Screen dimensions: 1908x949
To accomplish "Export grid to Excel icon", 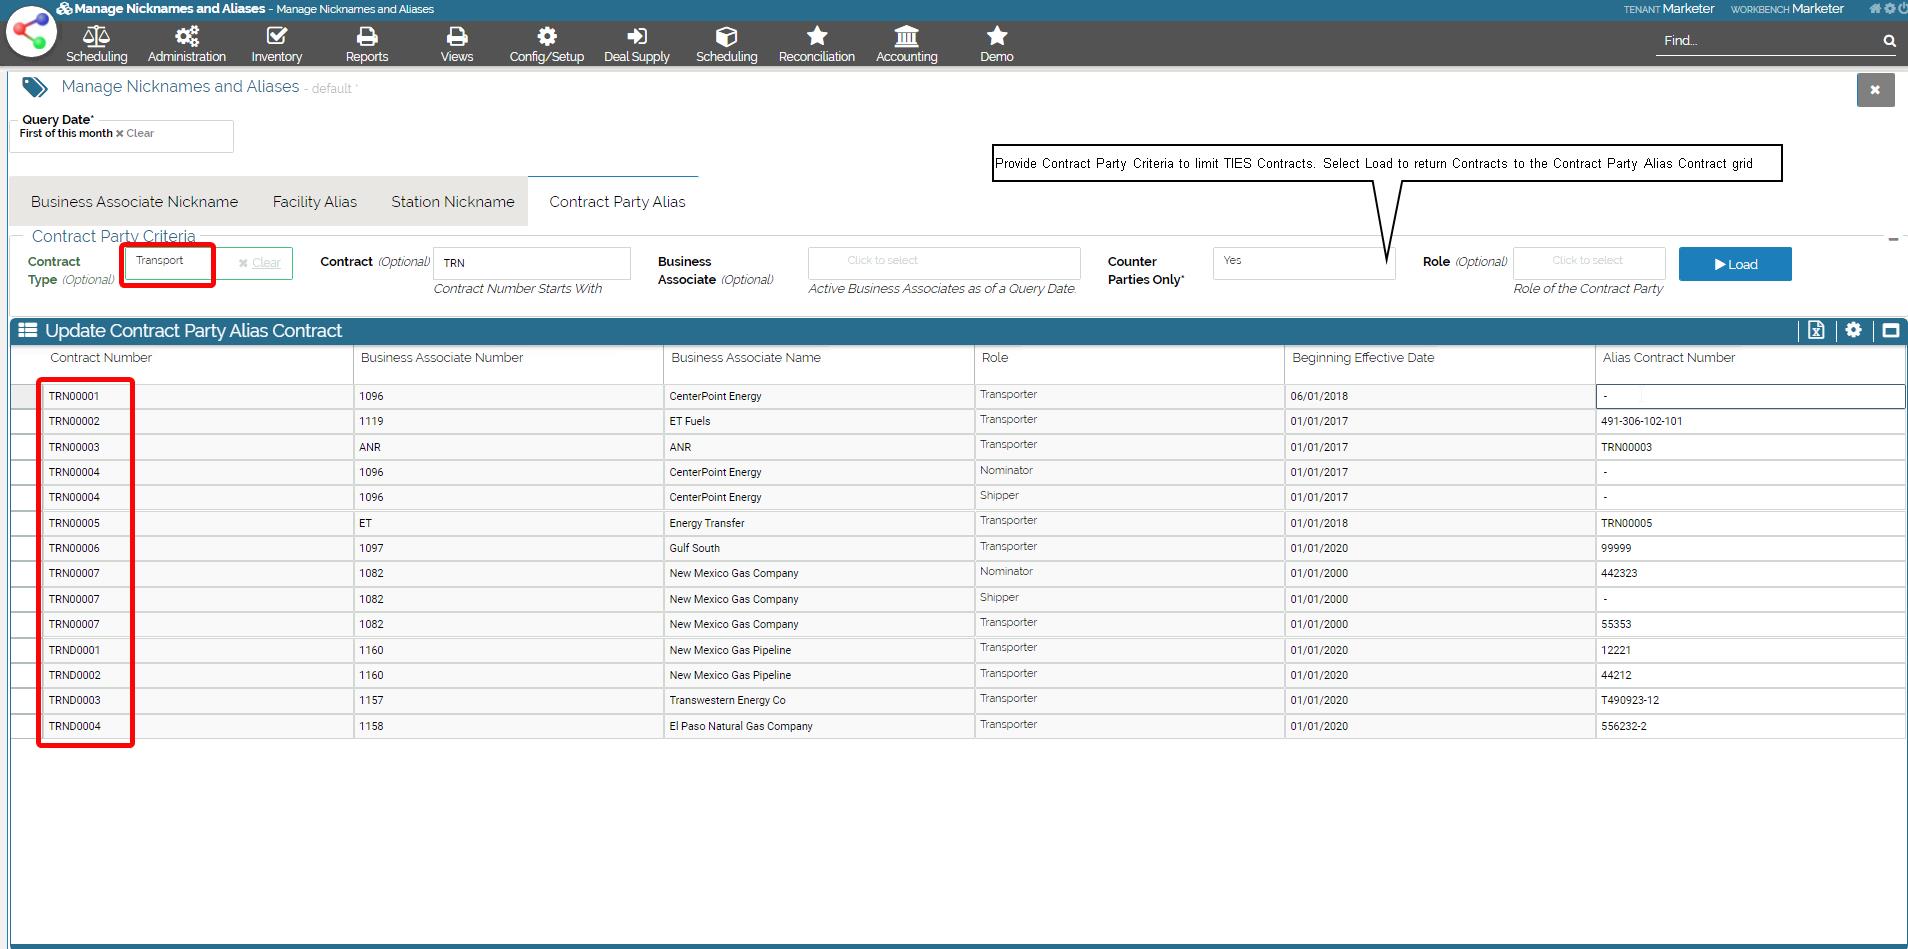I will pos(1816,331).
